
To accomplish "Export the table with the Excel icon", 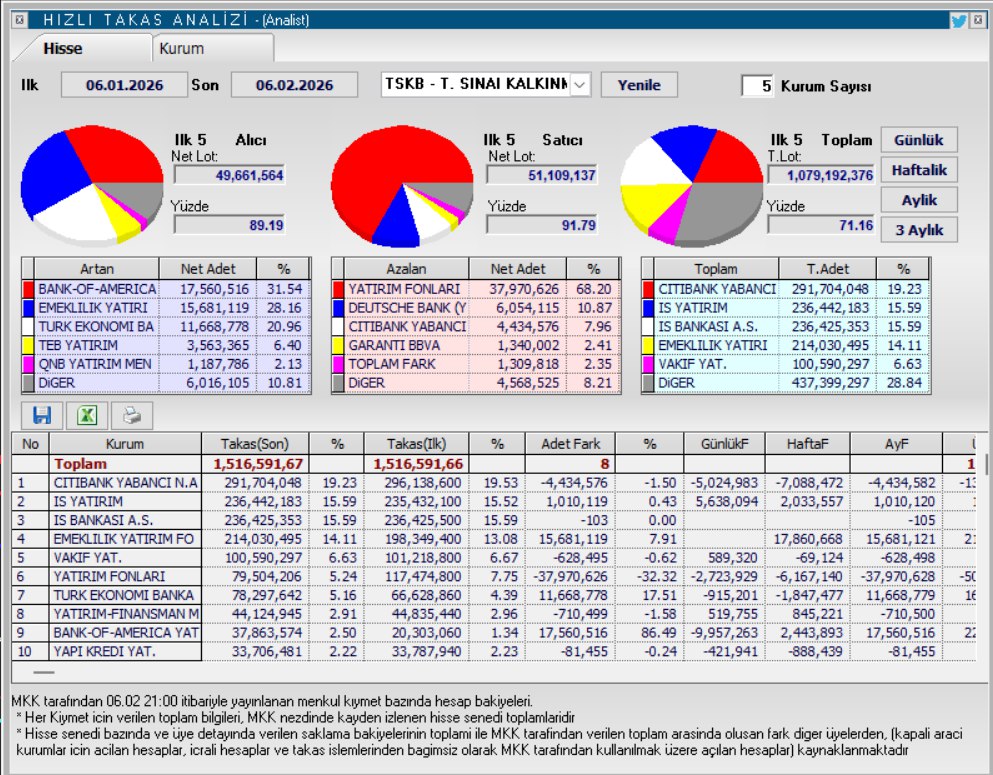I will pos(87,415).
